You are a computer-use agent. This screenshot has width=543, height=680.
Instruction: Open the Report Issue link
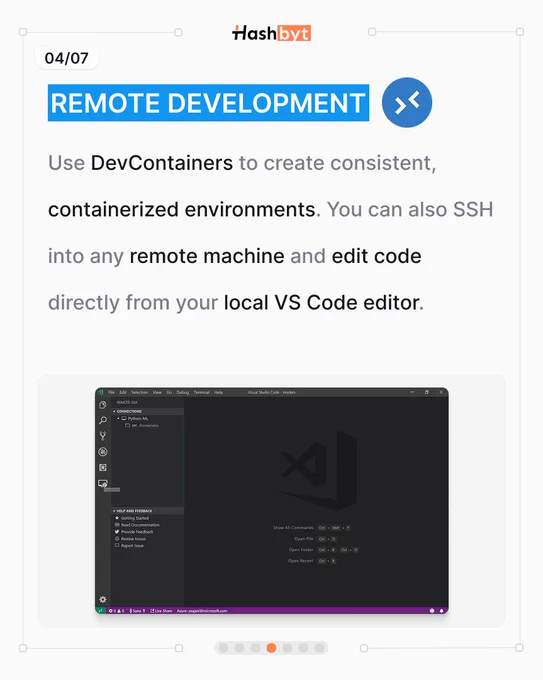[132, 546]
